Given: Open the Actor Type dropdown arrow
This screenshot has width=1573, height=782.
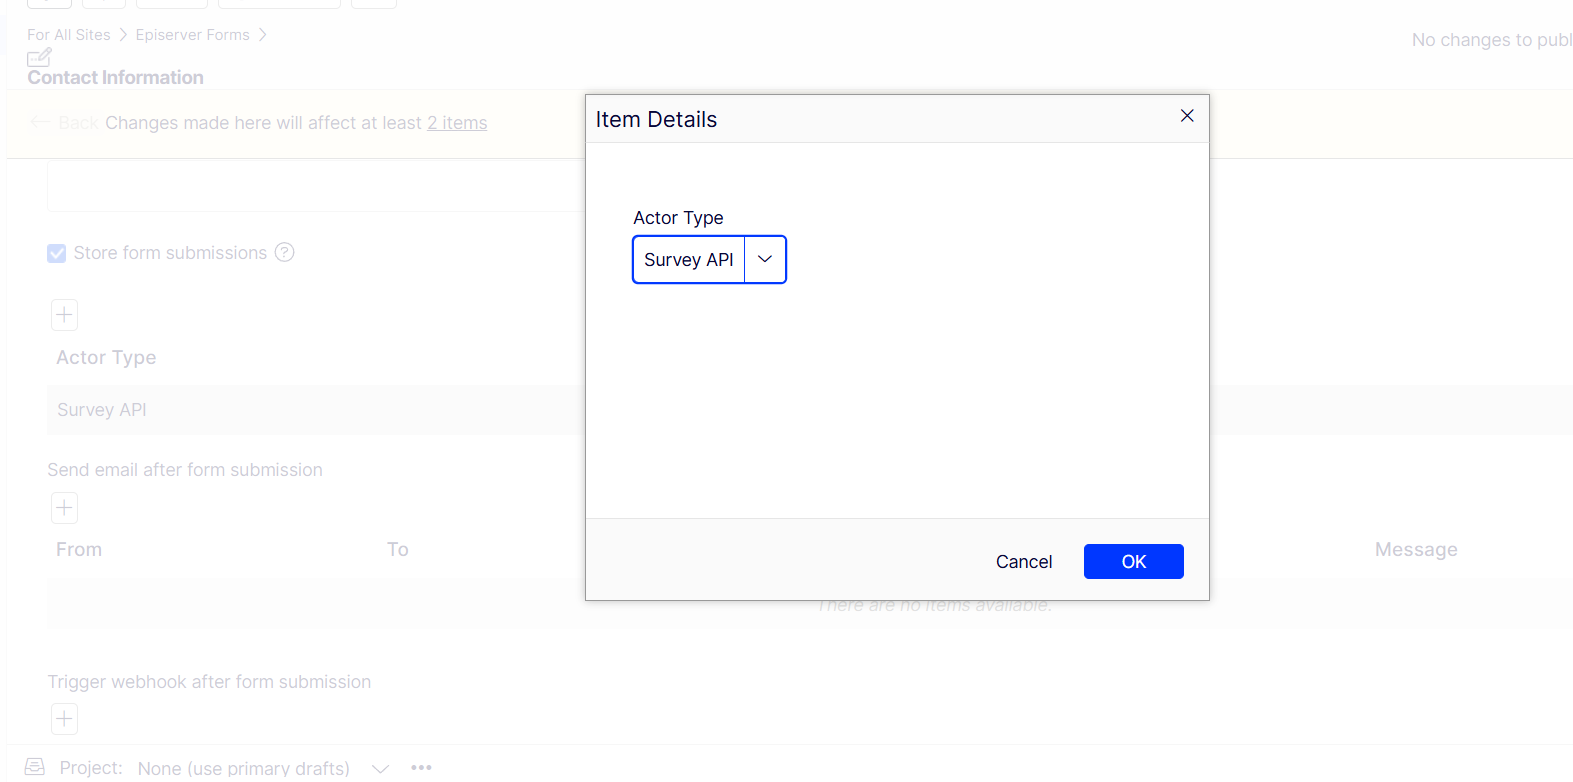Looking at the screenshot, I should [x=765, y=260].
